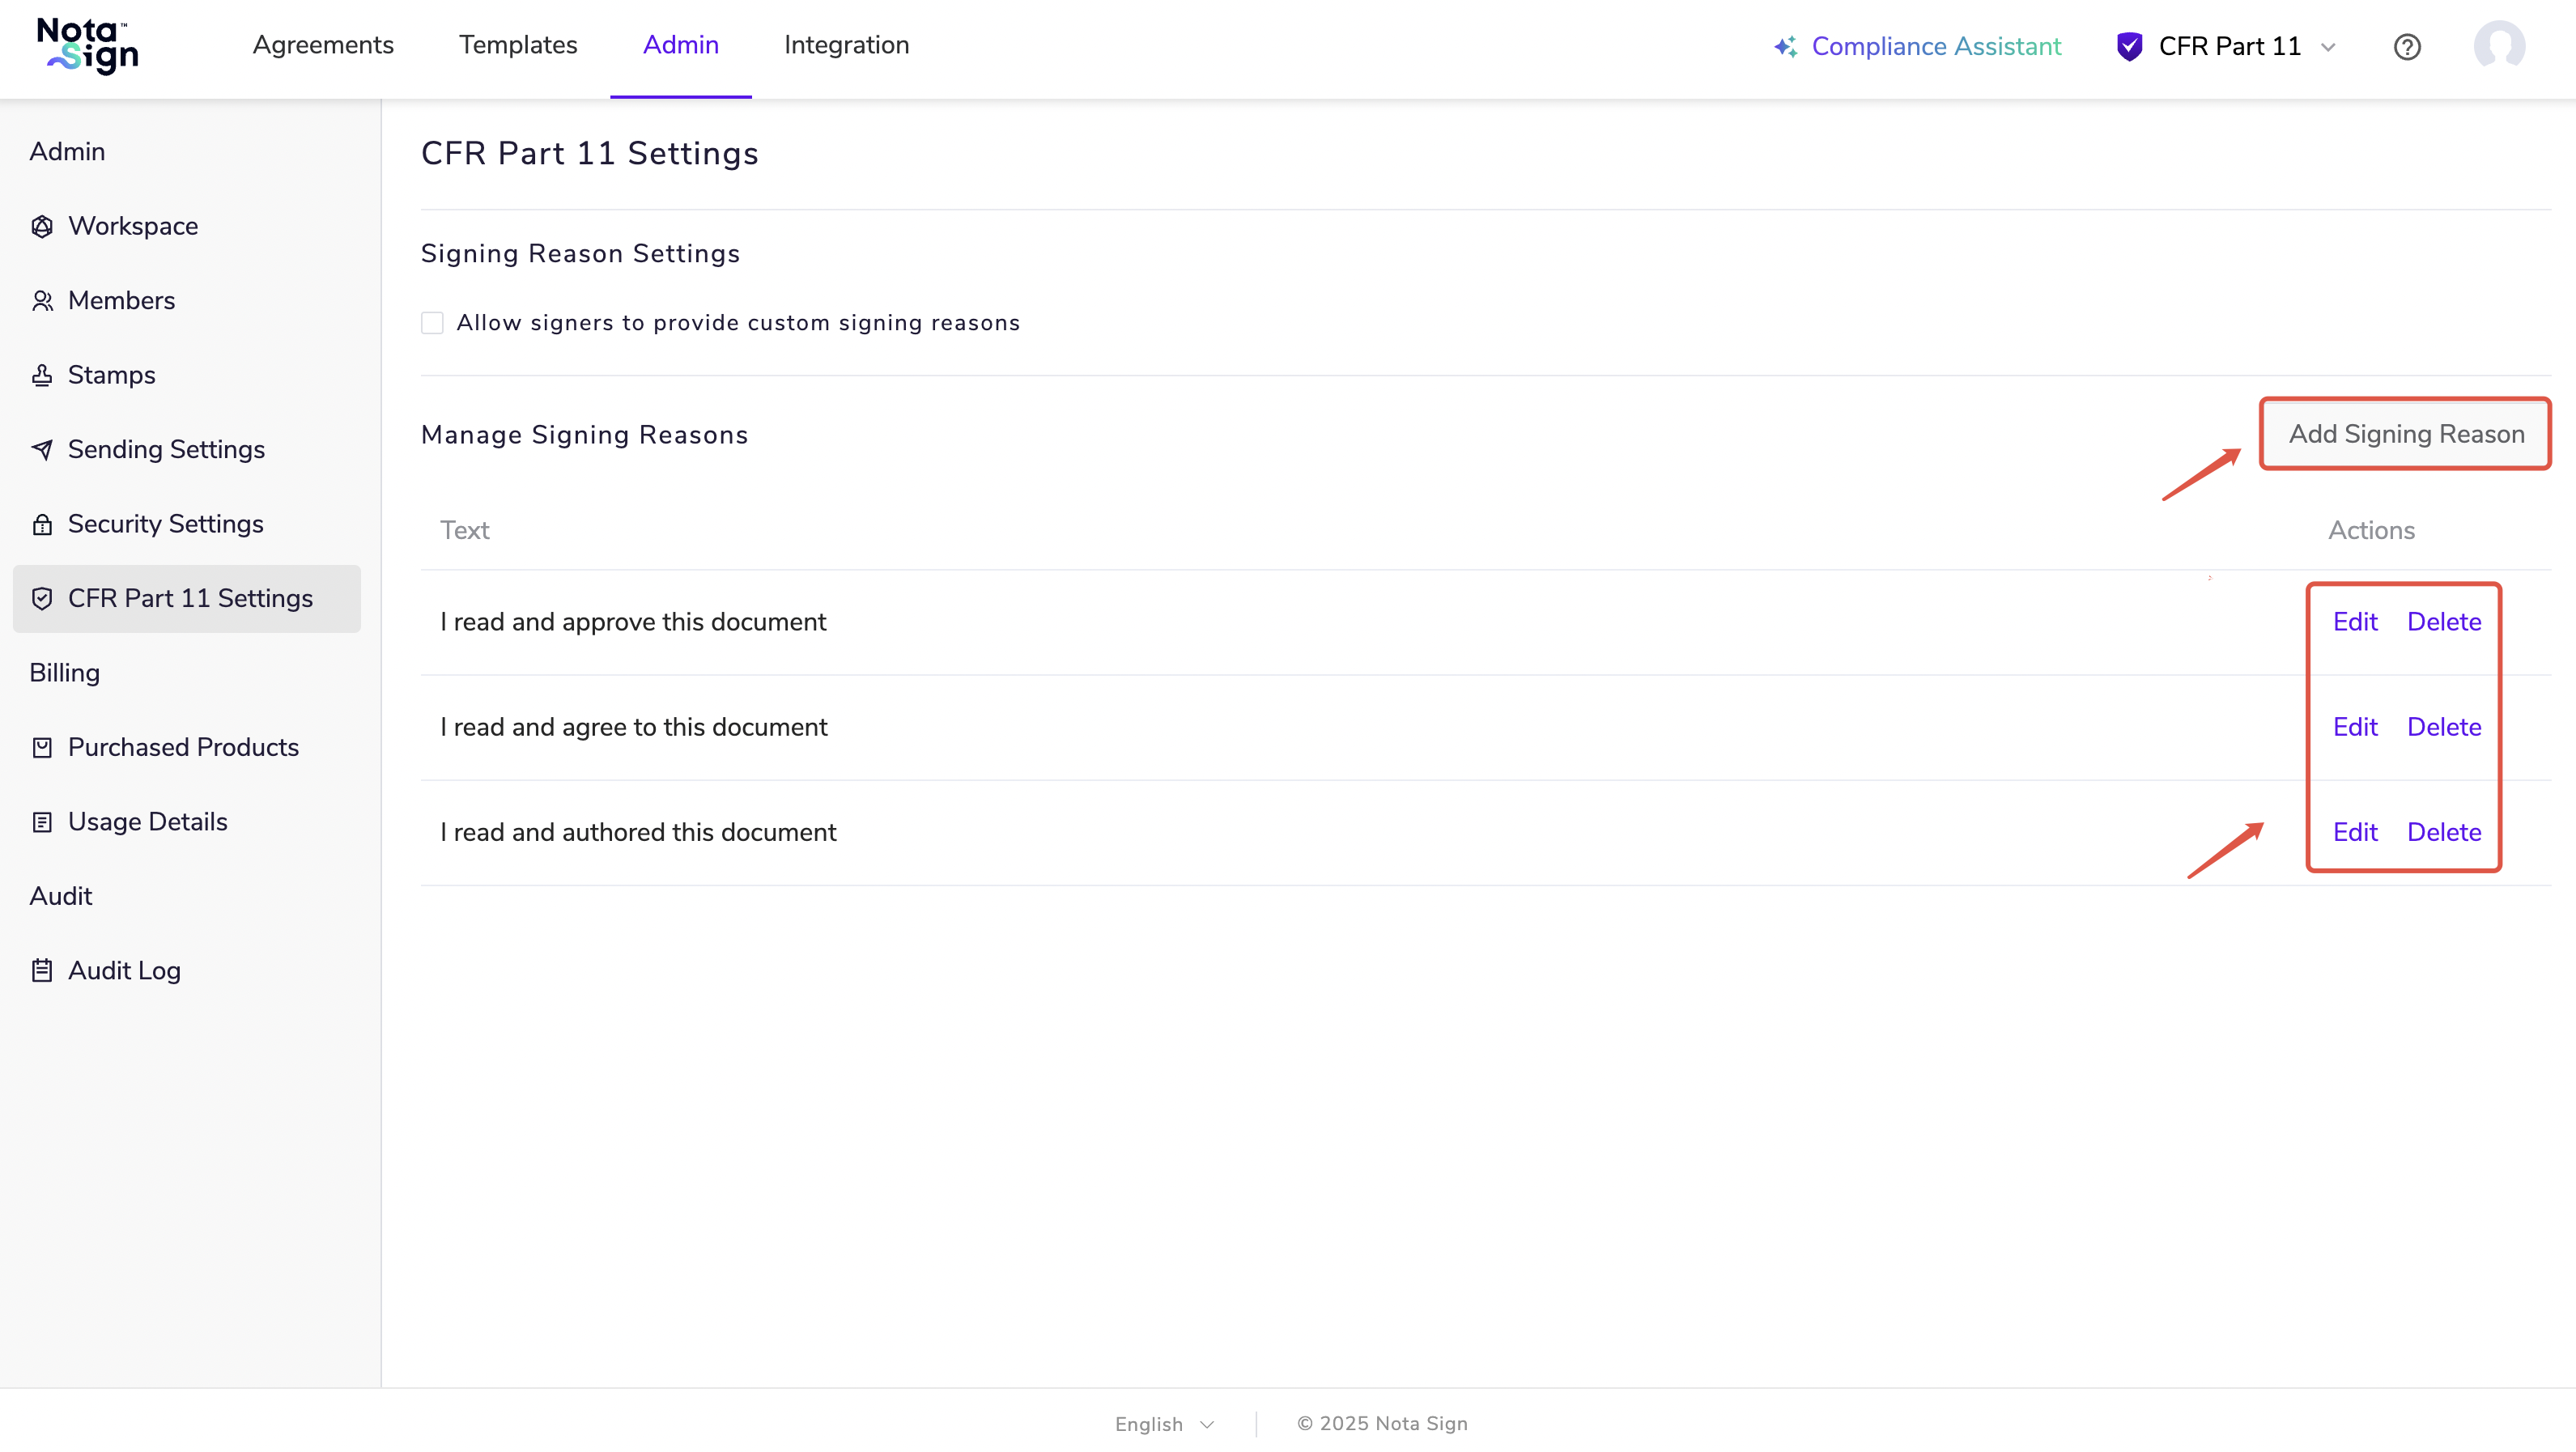Click the Audit Log clipboard icon

(x=42, y=971)
